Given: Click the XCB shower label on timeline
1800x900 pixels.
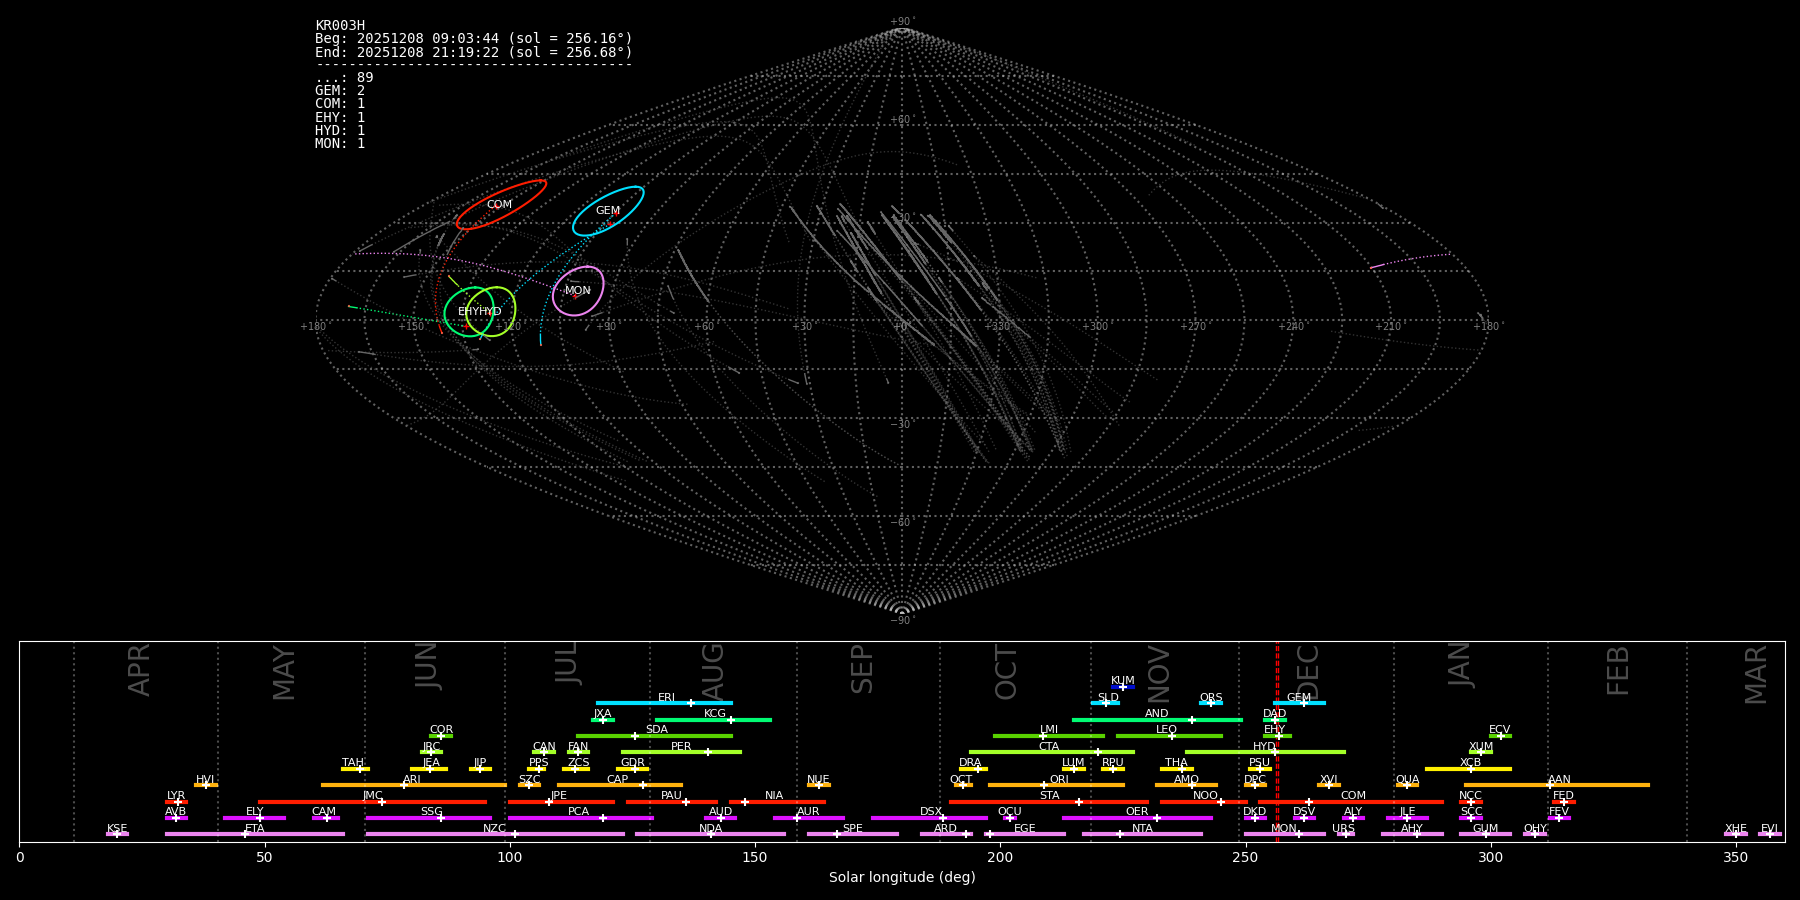Looking at the screenshot, I should pyautogui.click(x=1471, y=763).
